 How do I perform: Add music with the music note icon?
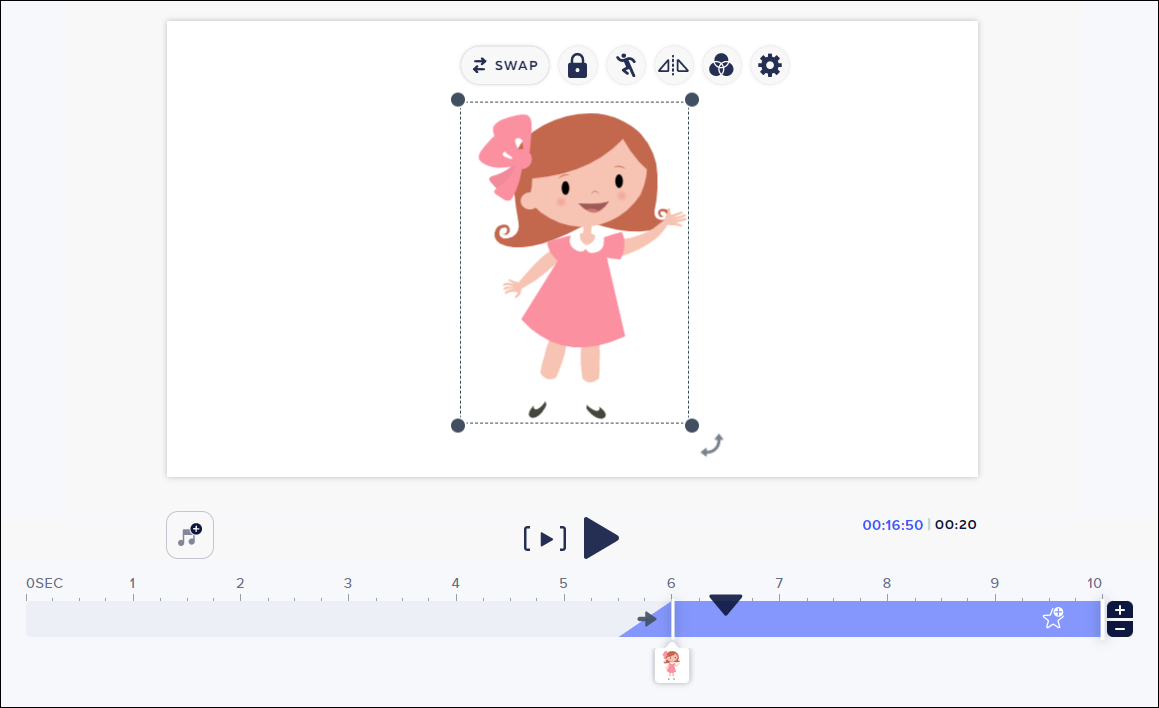coord(190,535)
